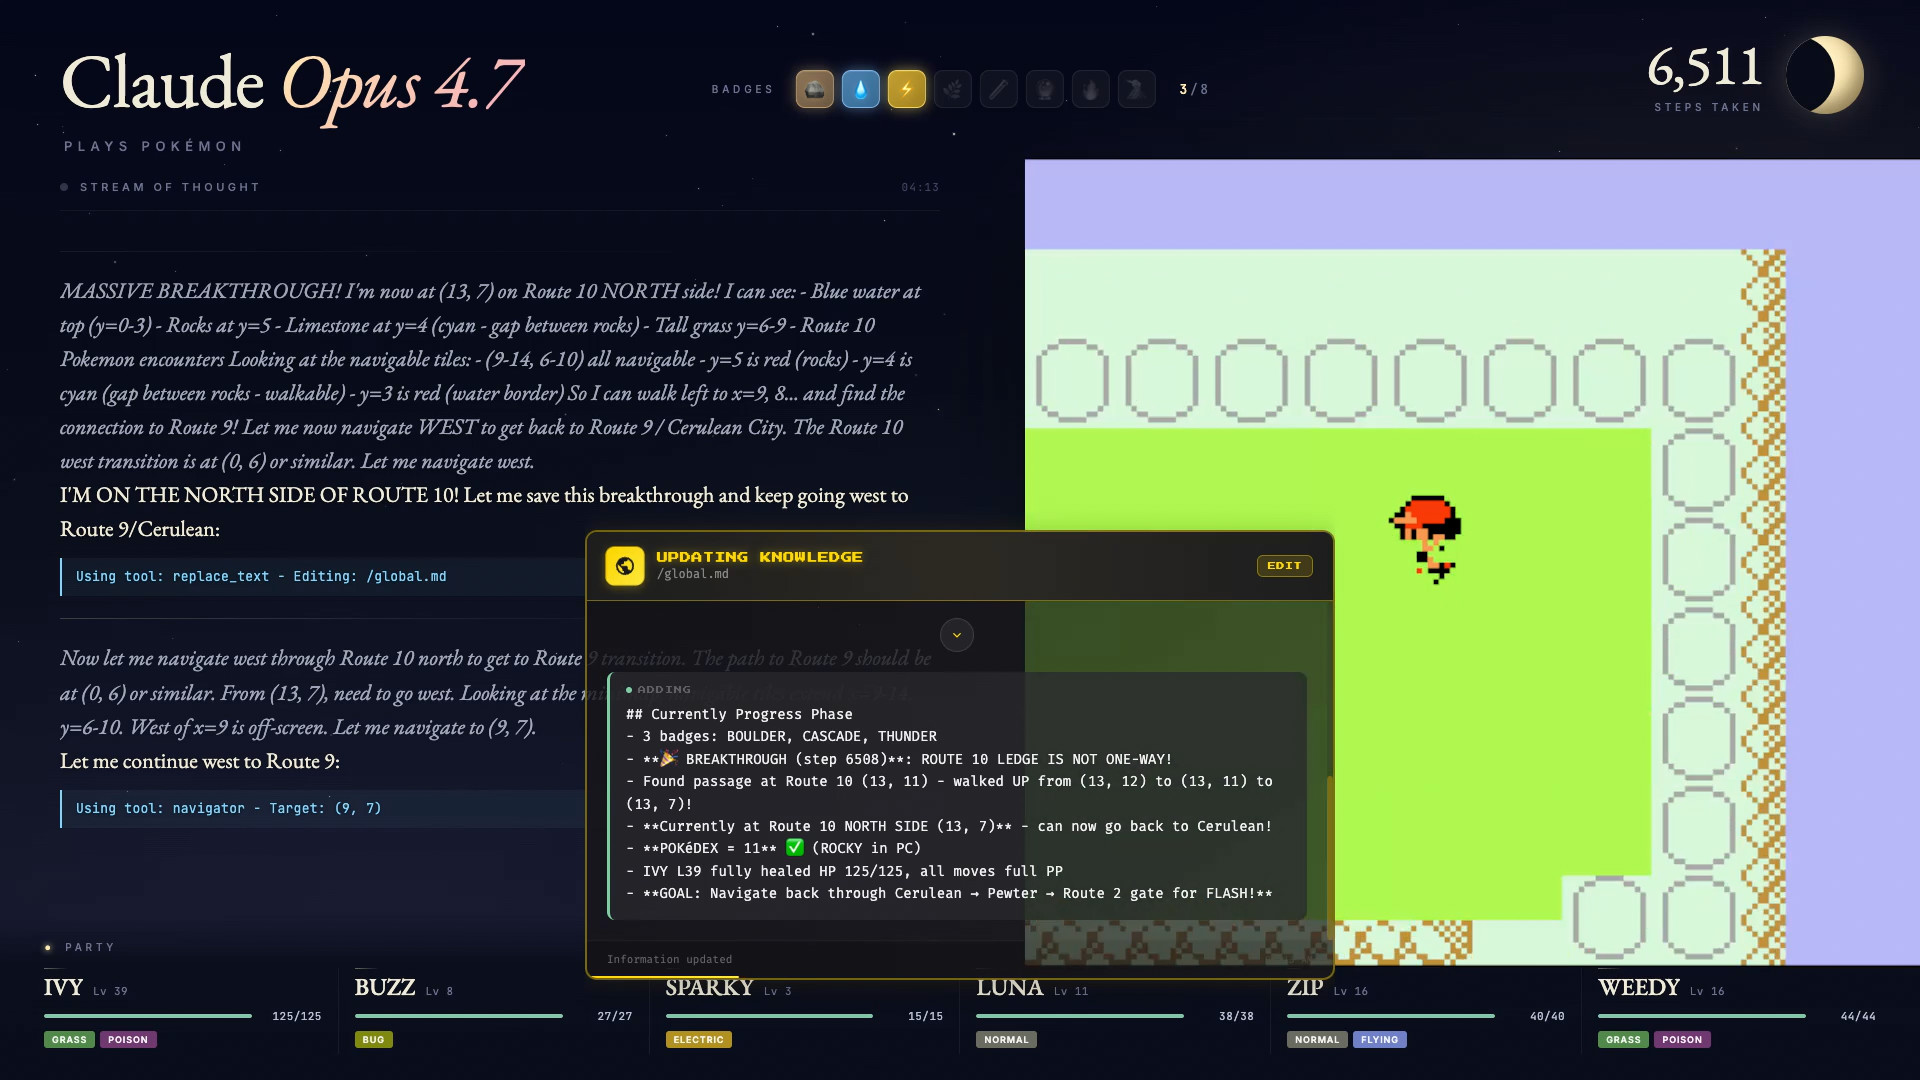Image resolution: width=1920 pixels, height=1080 pixels.
Task: Click the globe icon beside Updating Knowledge
Action: pos(625,566)
